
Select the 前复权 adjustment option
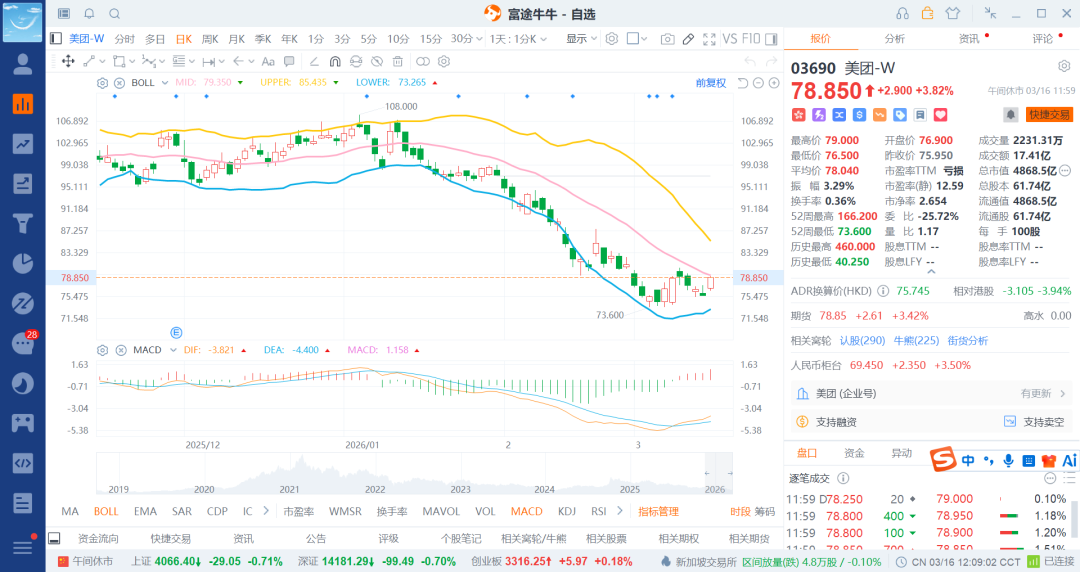pos(711,83)
